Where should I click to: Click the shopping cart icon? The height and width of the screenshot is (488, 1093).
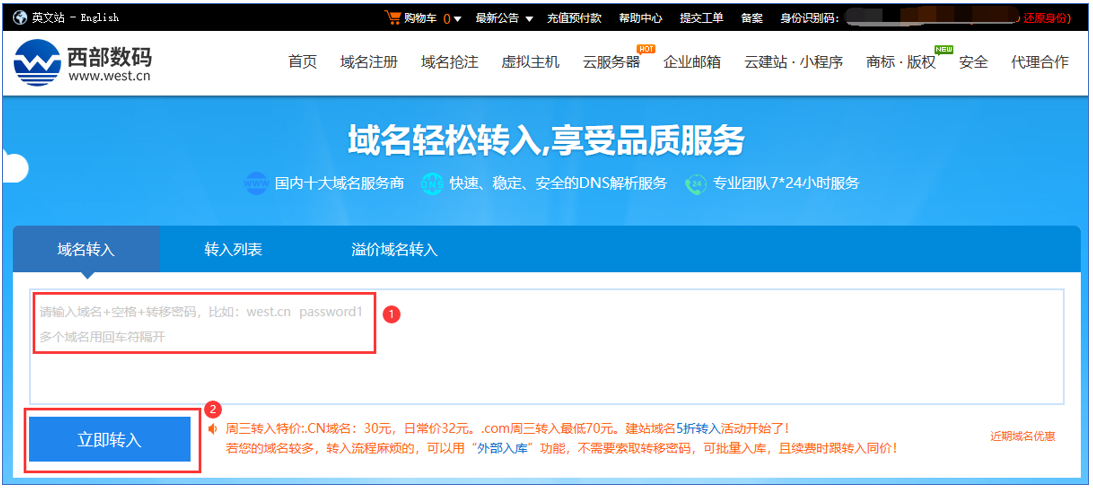click(x=392, y=17)
